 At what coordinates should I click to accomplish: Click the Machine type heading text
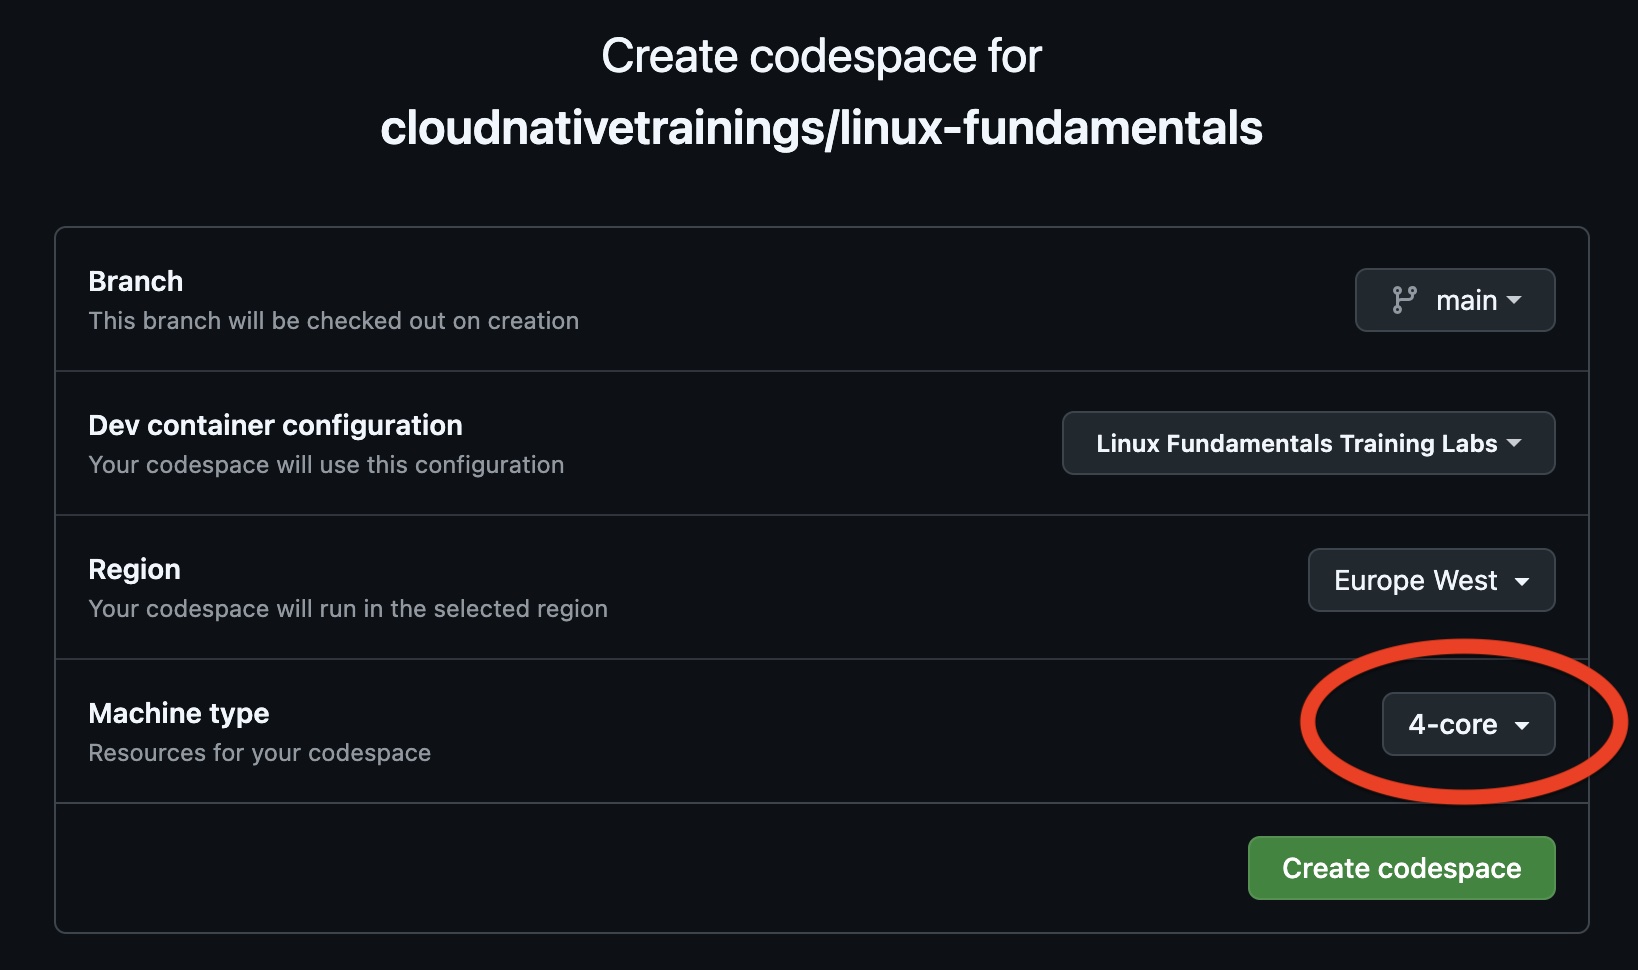pos(179,713)
